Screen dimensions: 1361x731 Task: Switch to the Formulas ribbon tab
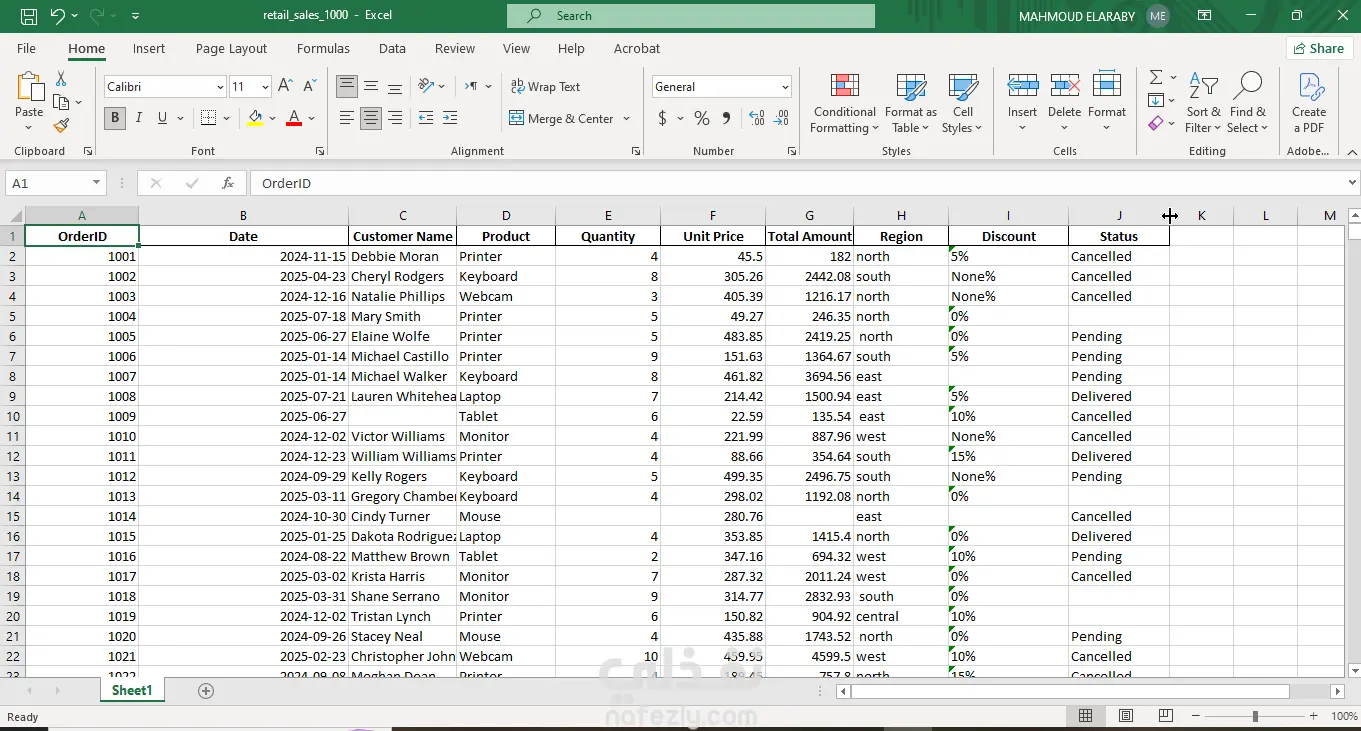323,48
